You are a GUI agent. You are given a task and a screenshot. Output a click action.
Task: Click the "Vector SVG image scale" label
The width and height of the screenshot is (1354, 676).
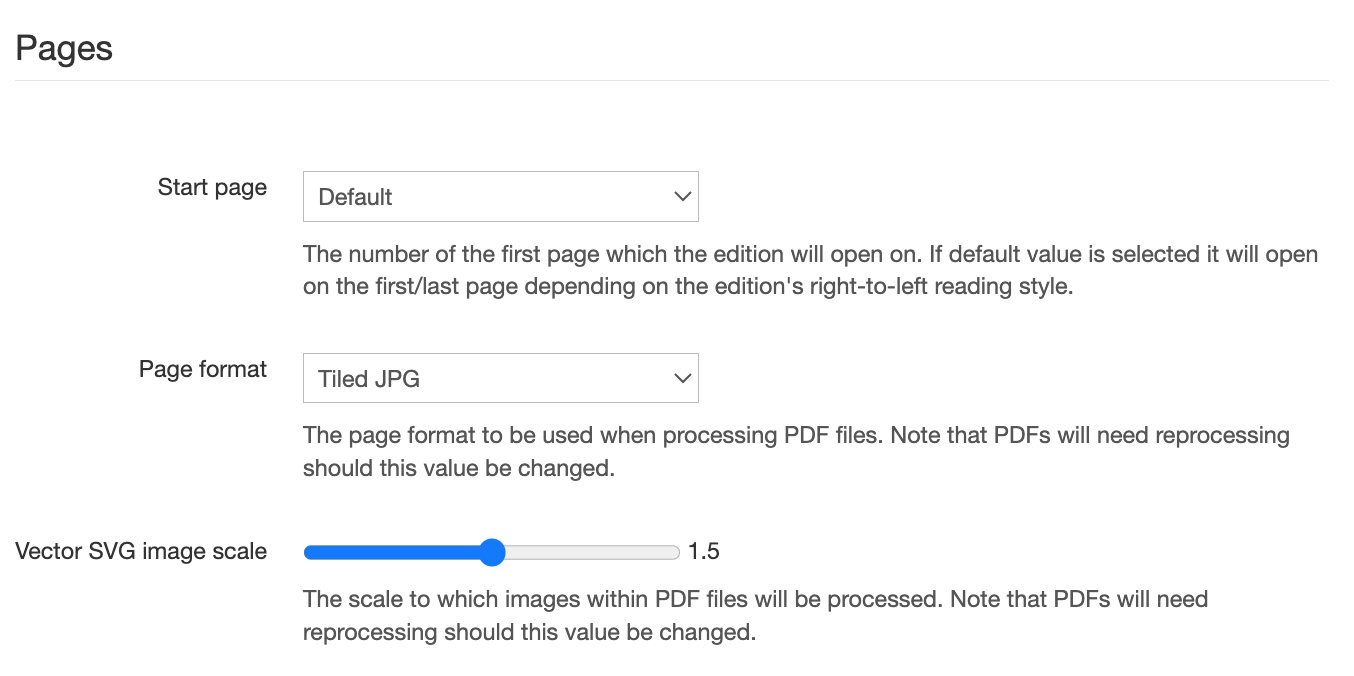pyautogui.click(x=141, y=551)
